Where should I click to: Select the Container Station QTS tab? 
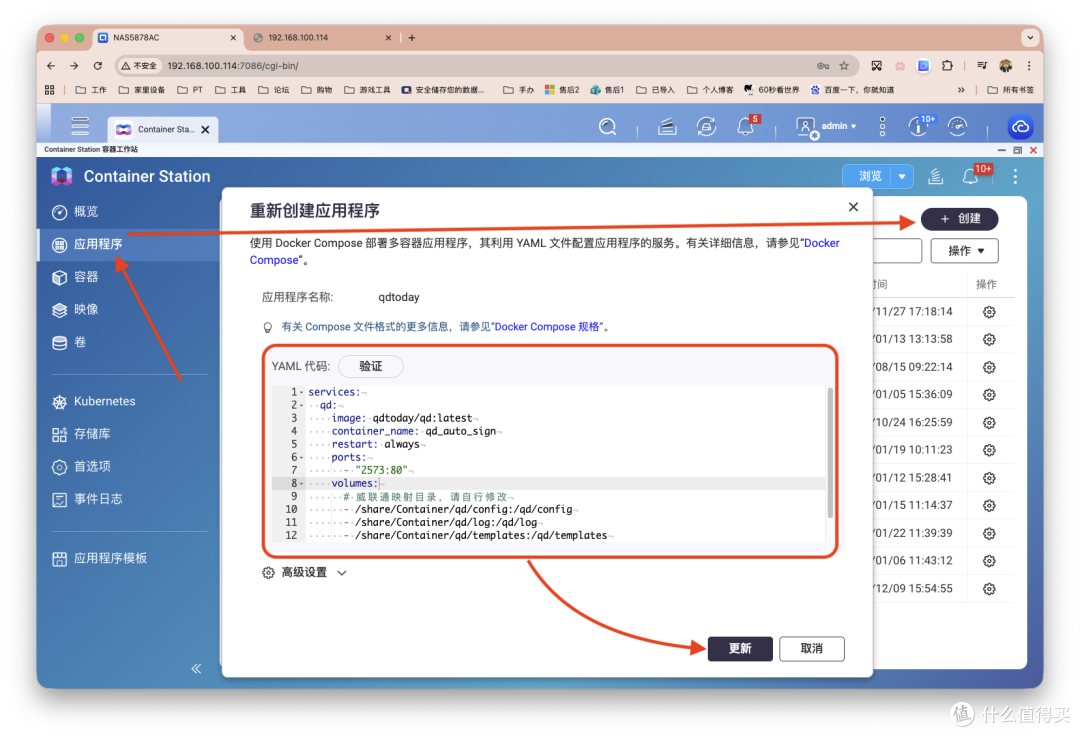tap(163, 129)
